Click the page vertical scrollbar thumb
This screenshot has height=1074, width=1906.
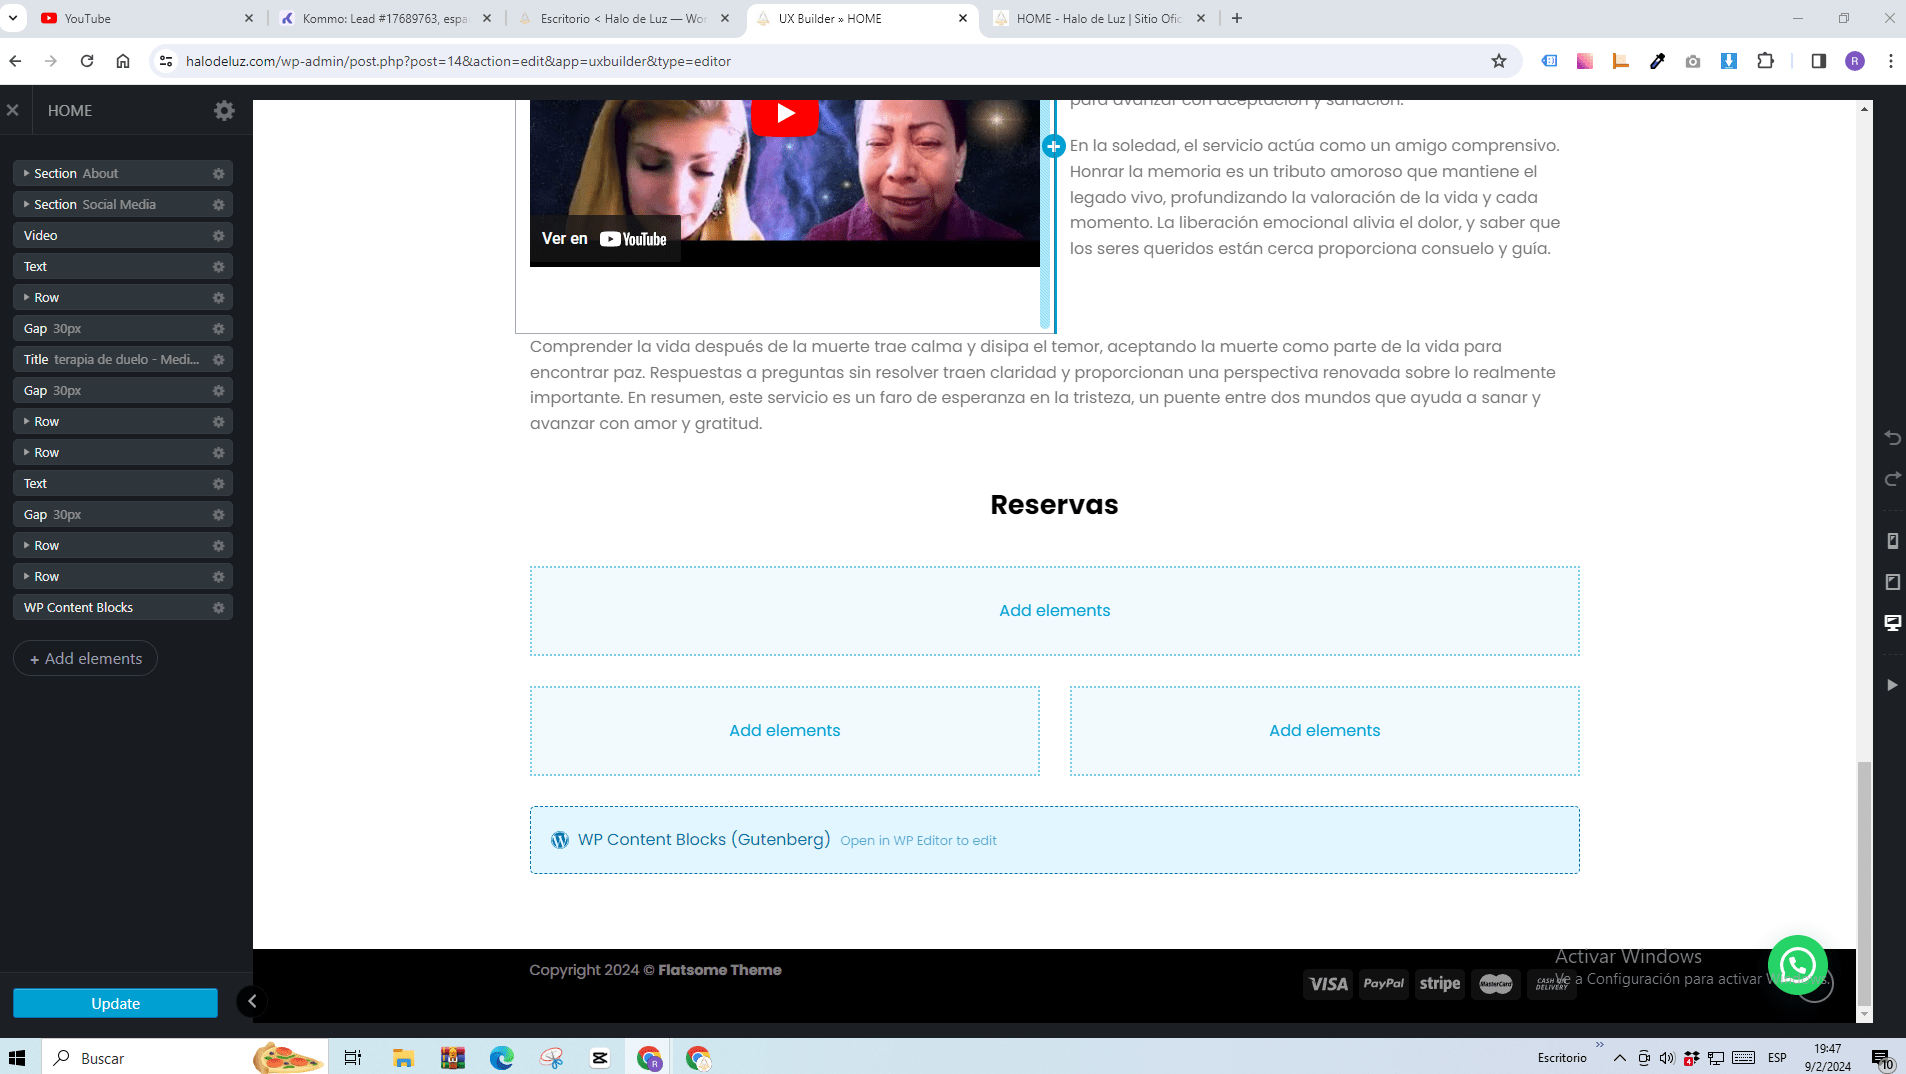tap(1864, 883)
